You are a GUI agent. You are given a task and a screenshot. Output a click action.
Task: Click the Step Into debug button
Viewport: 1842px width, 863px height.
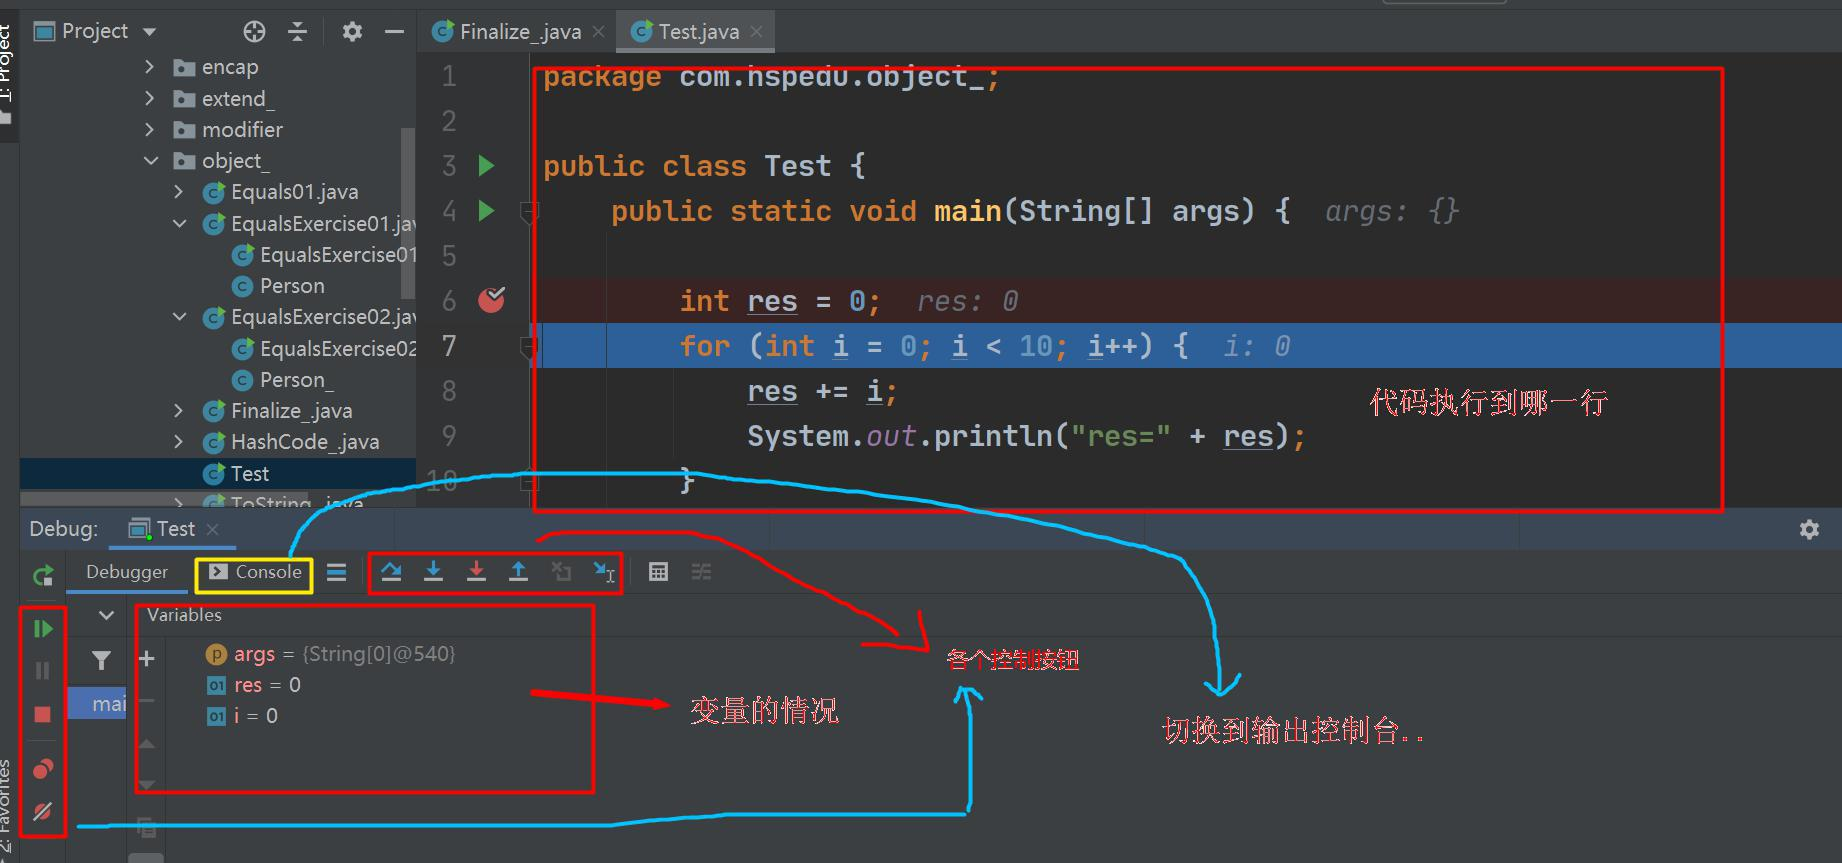(433, 572)
